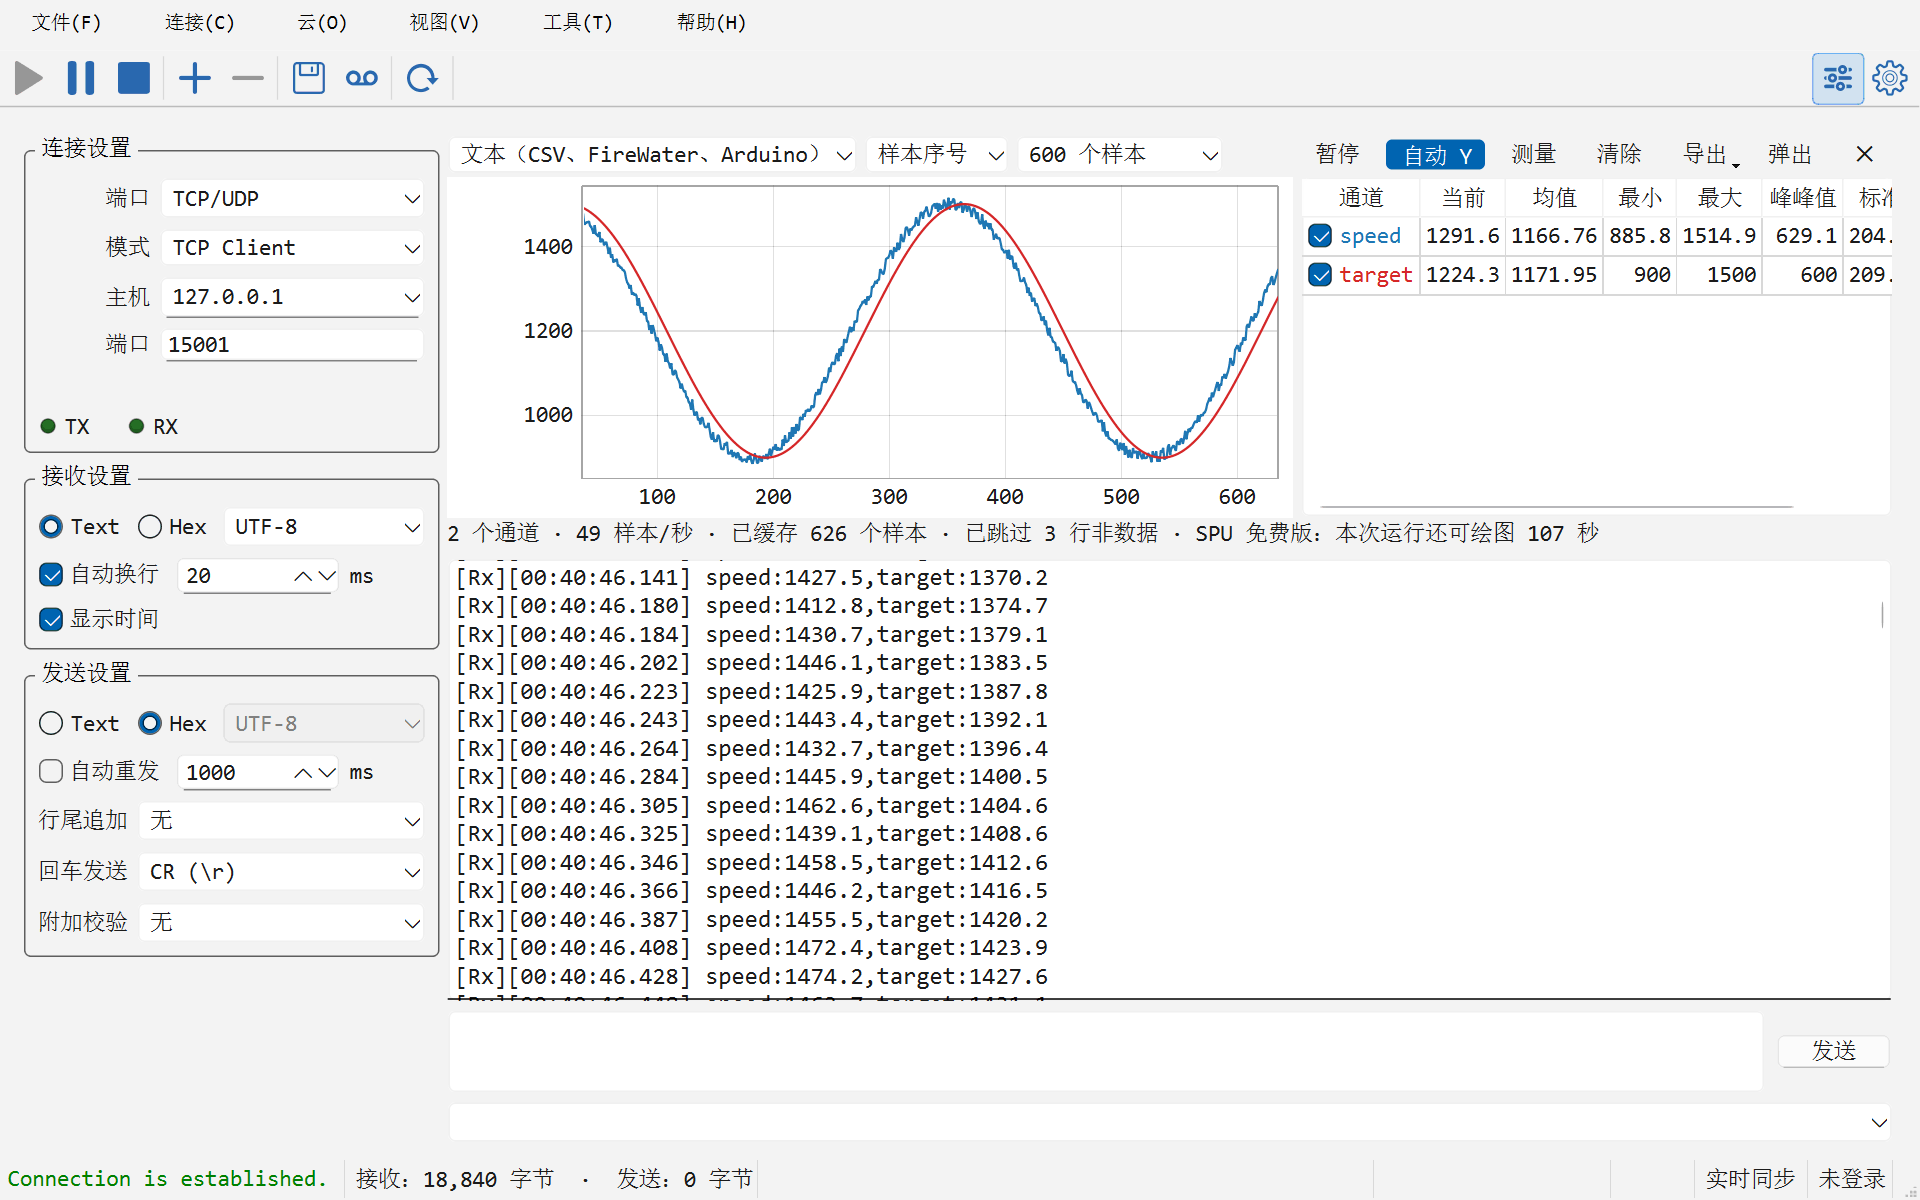
Task: Open the 样本序号 X-axis dropdown
Action: click(937, 155)
